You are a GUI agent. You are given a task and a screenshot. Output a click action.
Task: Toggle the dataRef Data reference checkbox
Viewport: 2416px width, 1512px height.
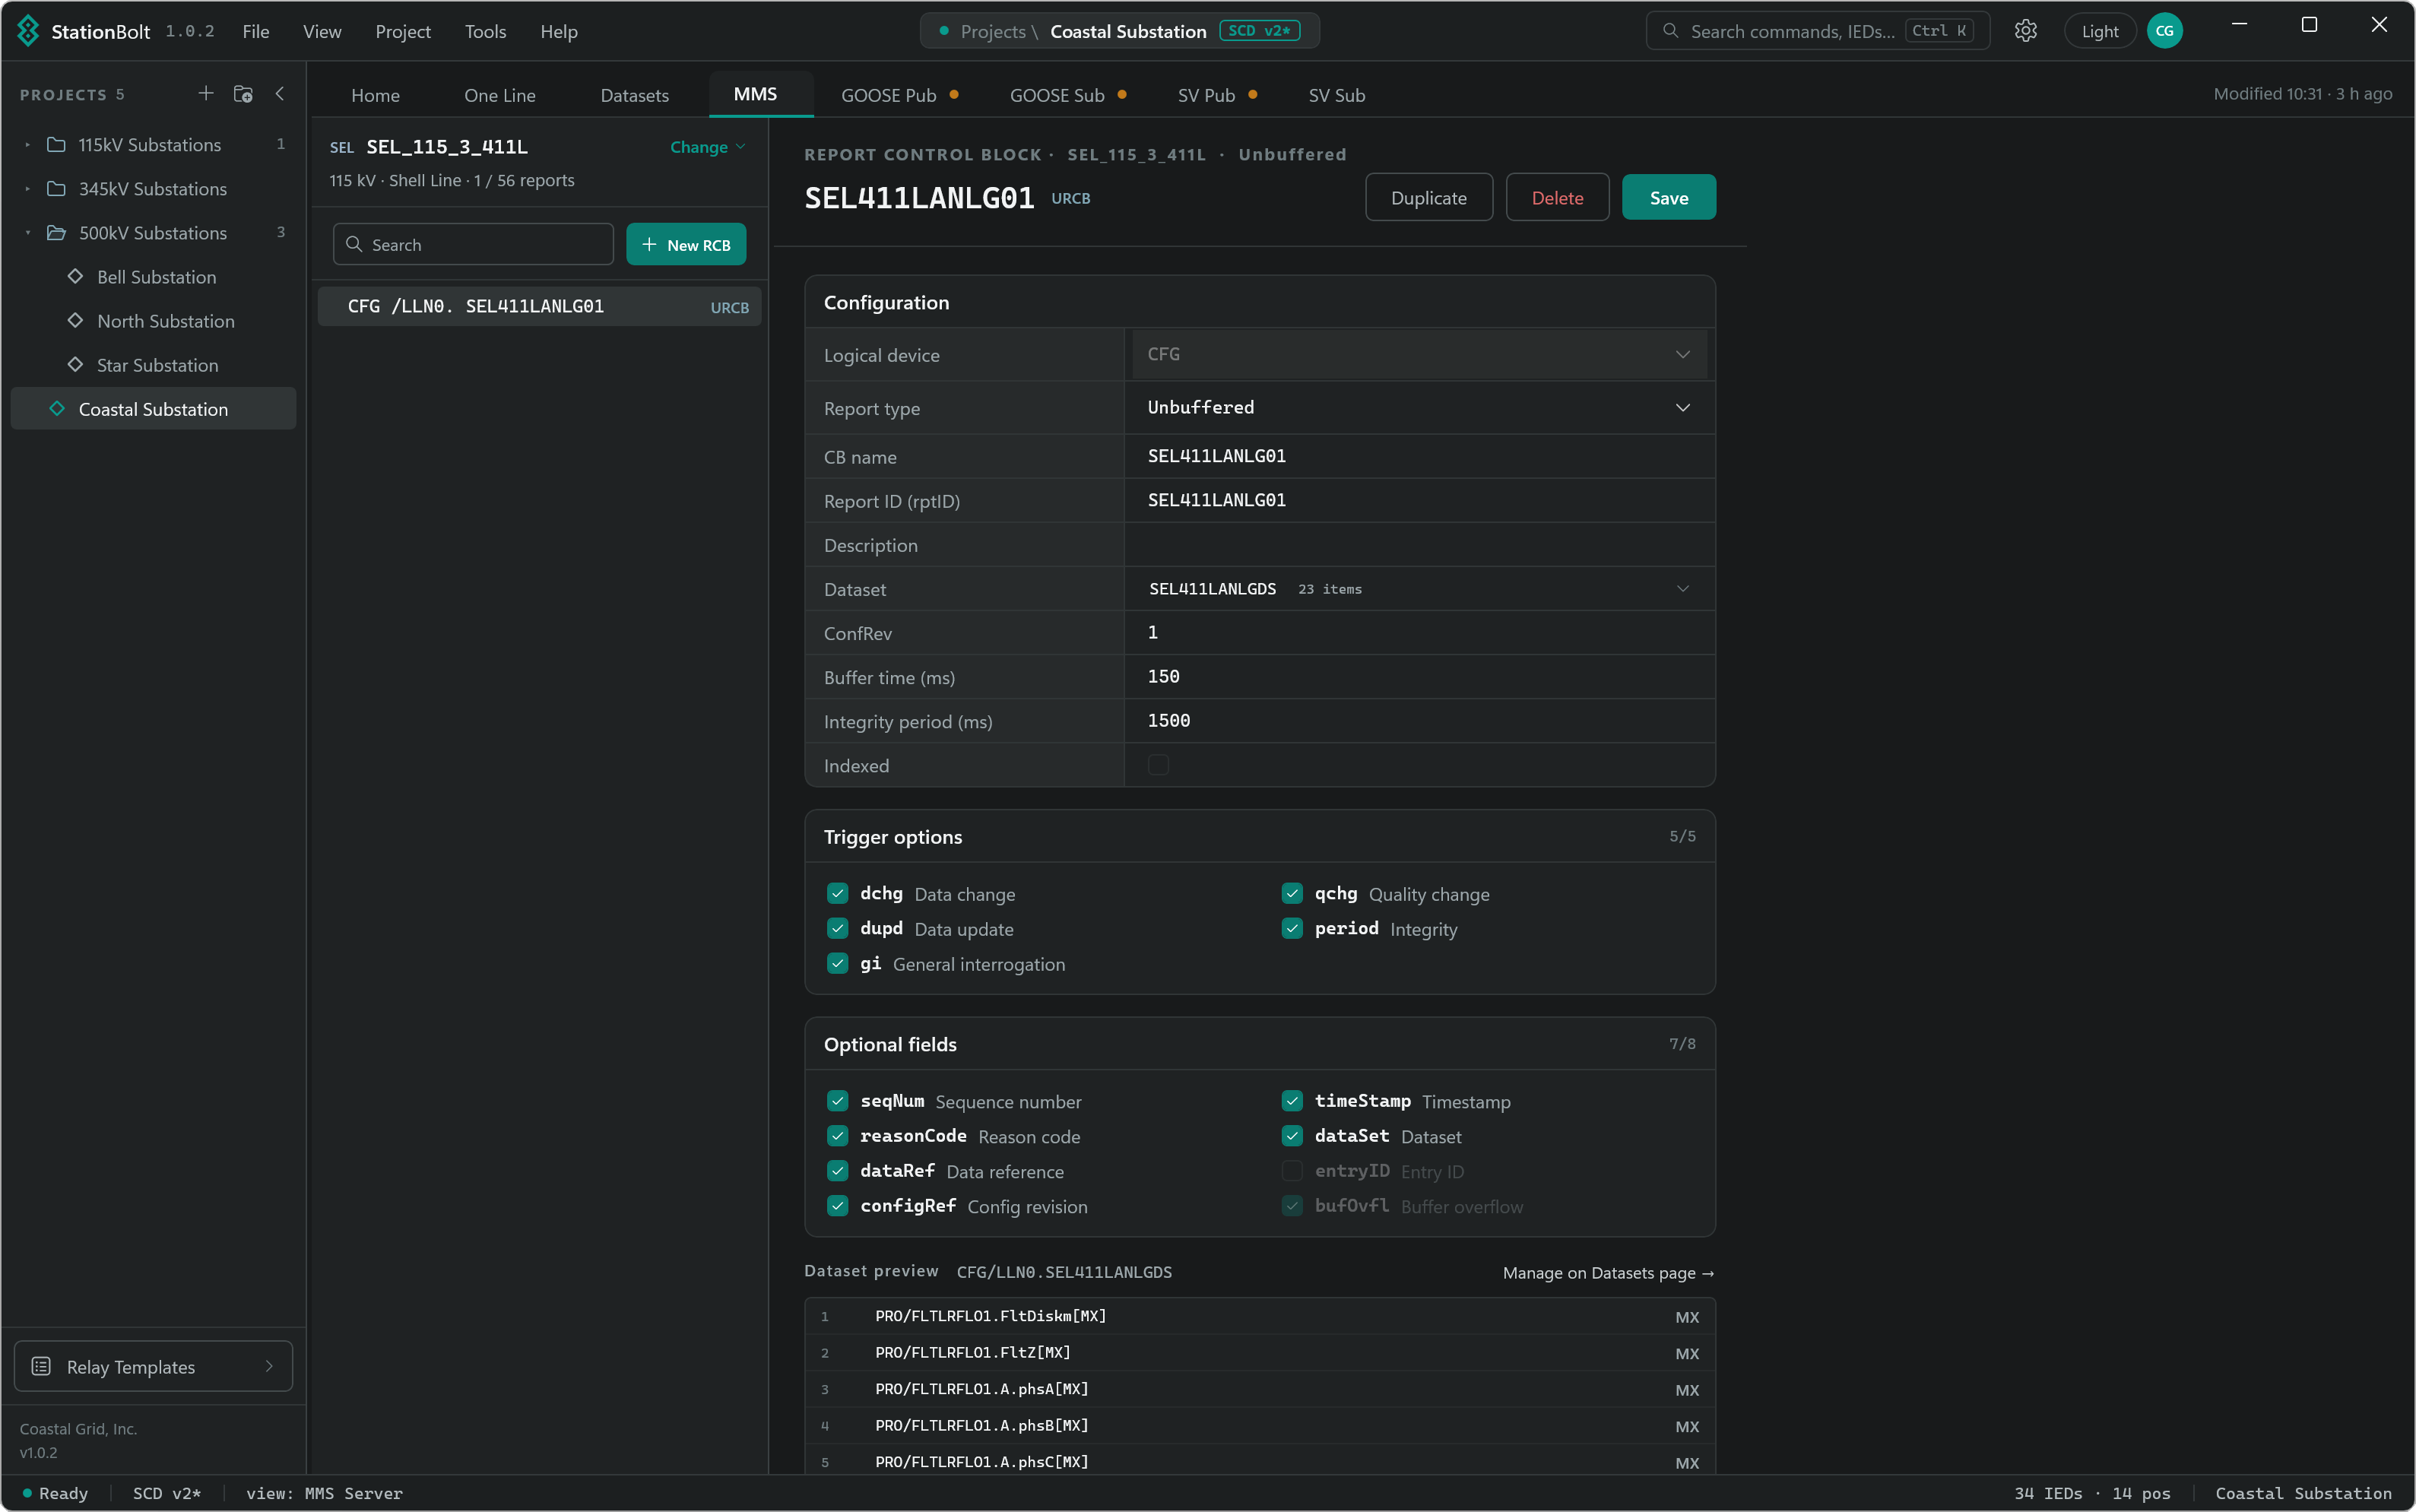pos(838,1170)
